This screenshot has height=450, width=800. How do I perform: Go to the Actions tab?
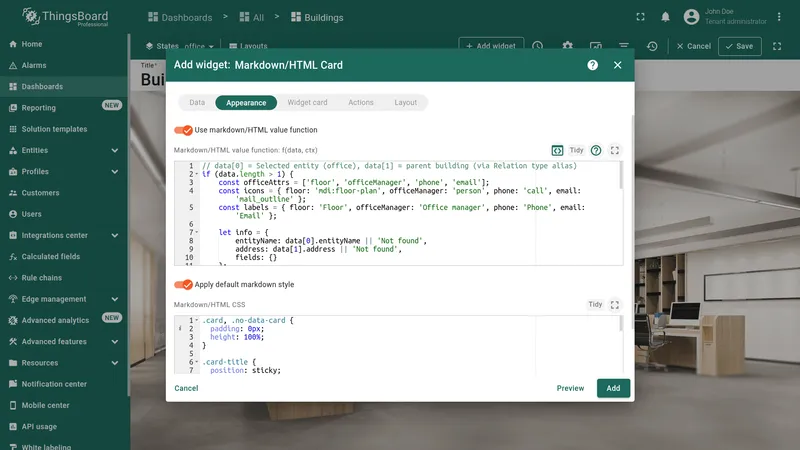(x=361, y=103)
